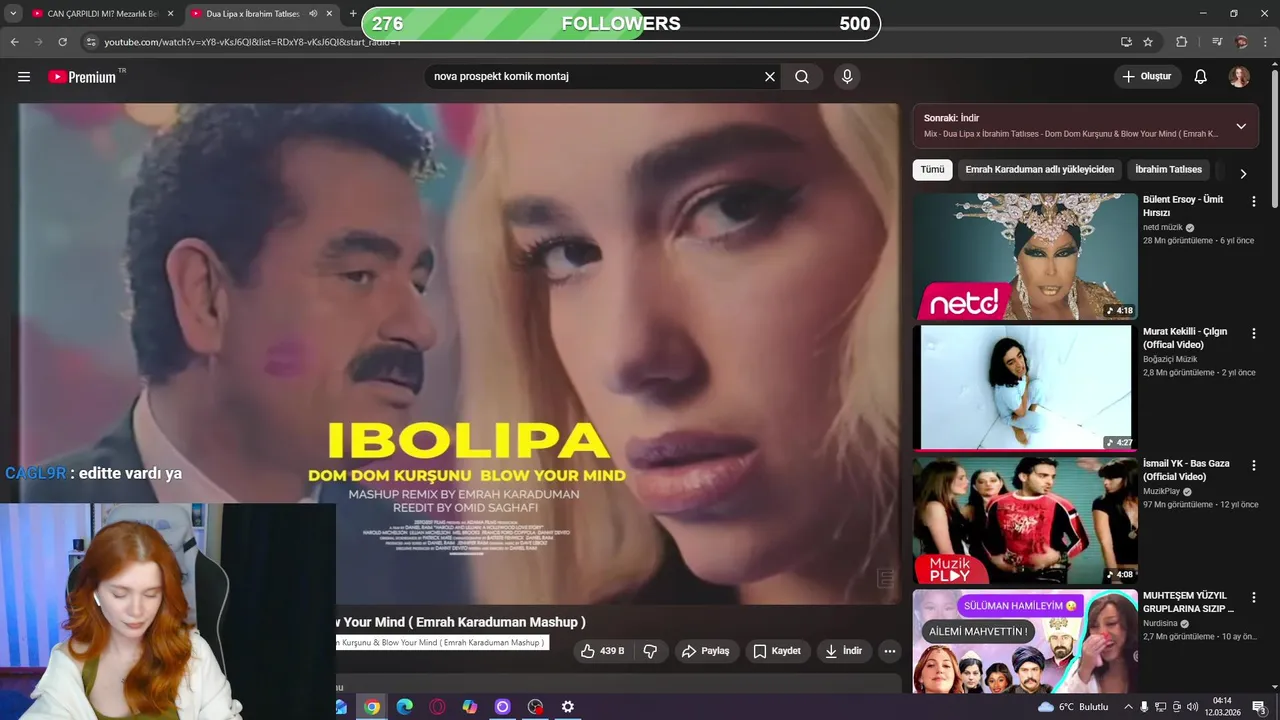This screenshot has width=1280, height=720.
Task: Select the İbrahim Tatlıses chip
Action: (1168, 170)
